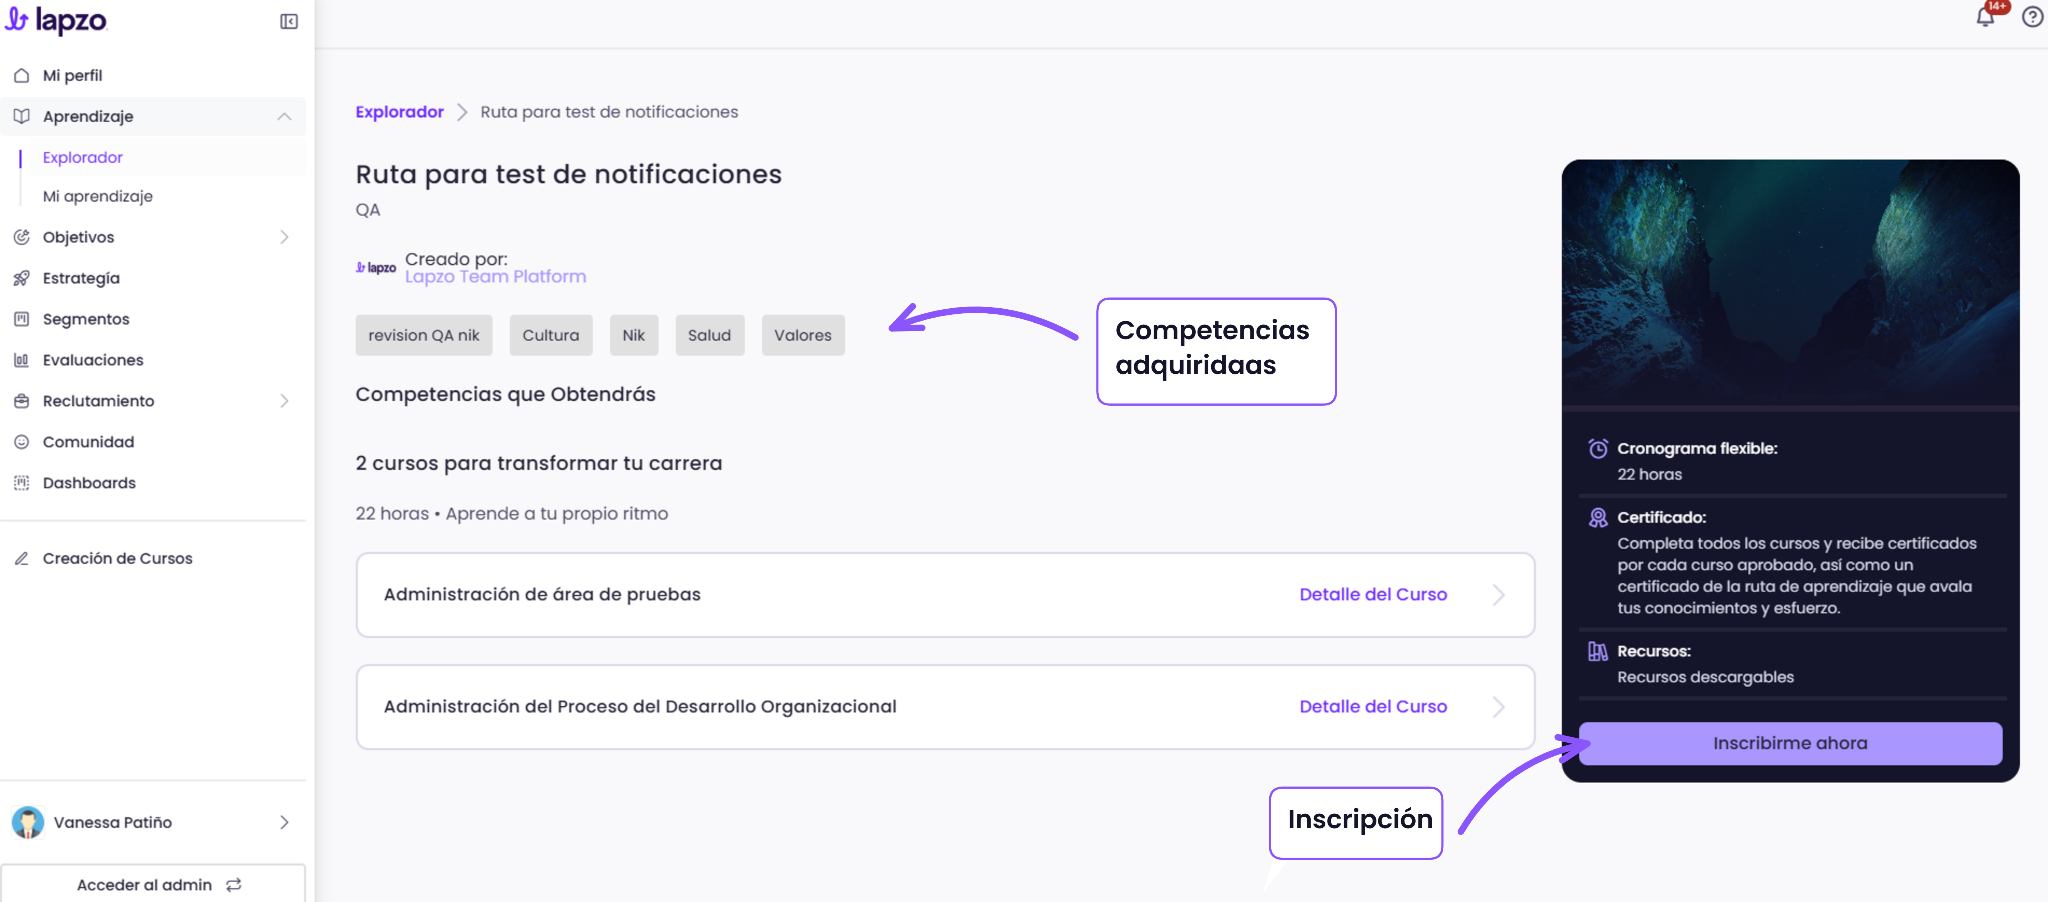Collapse the Aprendizaje menu chevron
Image resolution: width=2048 pixels, height=902 pixels.
click(x=284, y=116)
